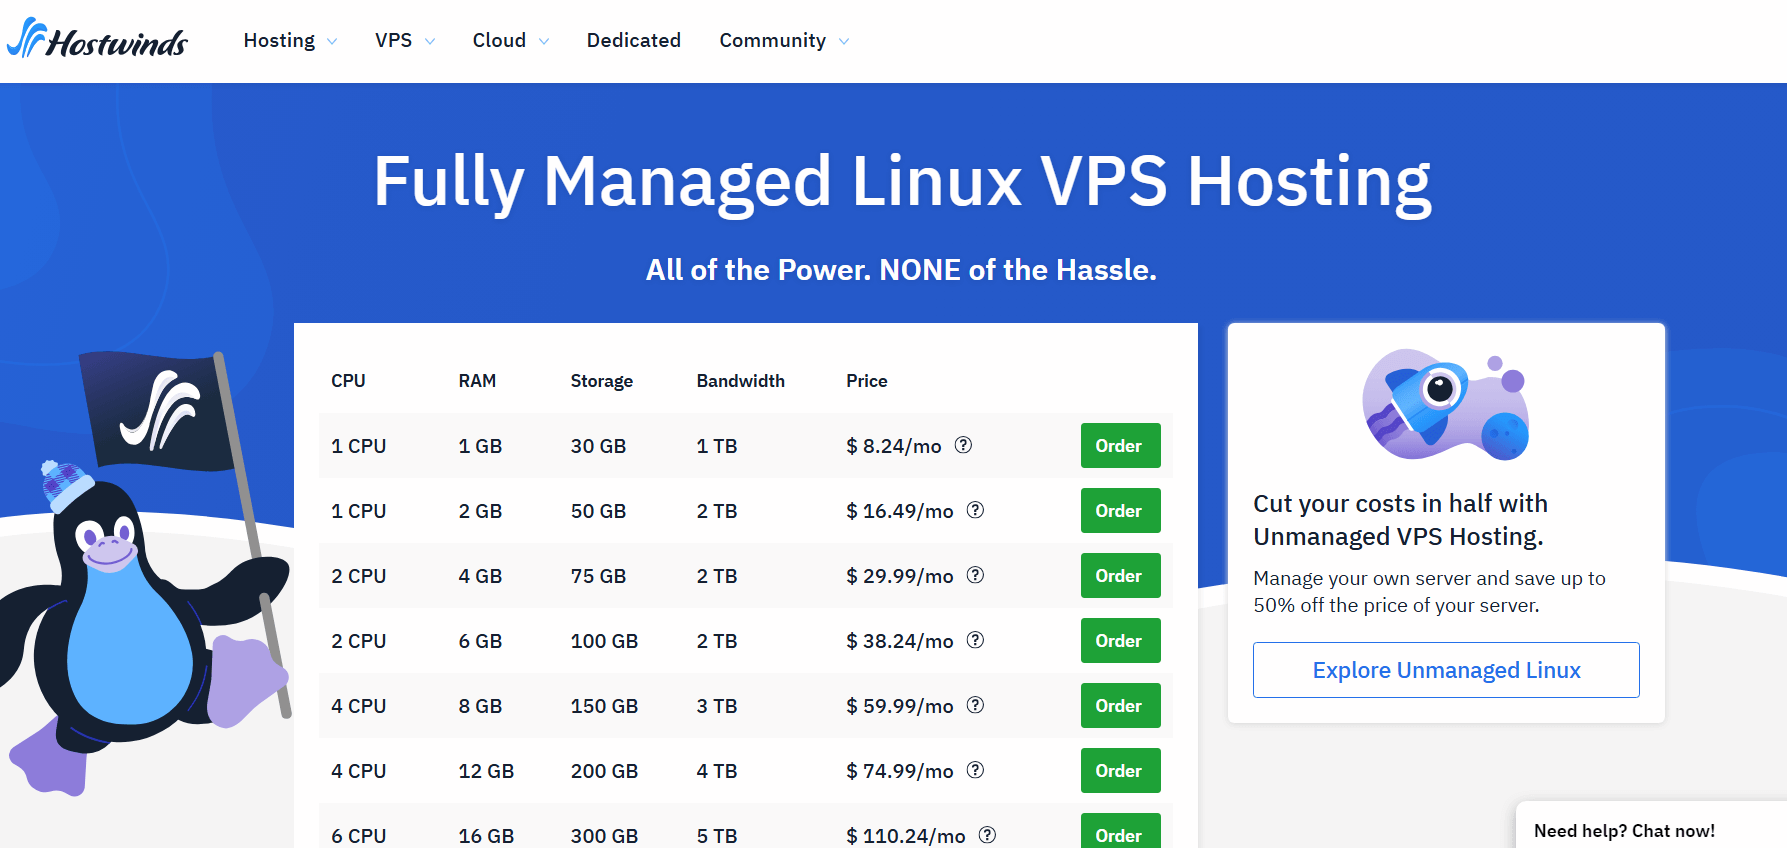The image size is (1787, 848).
Task: Expand the Hosting dropdown chevron
Action: point(332,41)
